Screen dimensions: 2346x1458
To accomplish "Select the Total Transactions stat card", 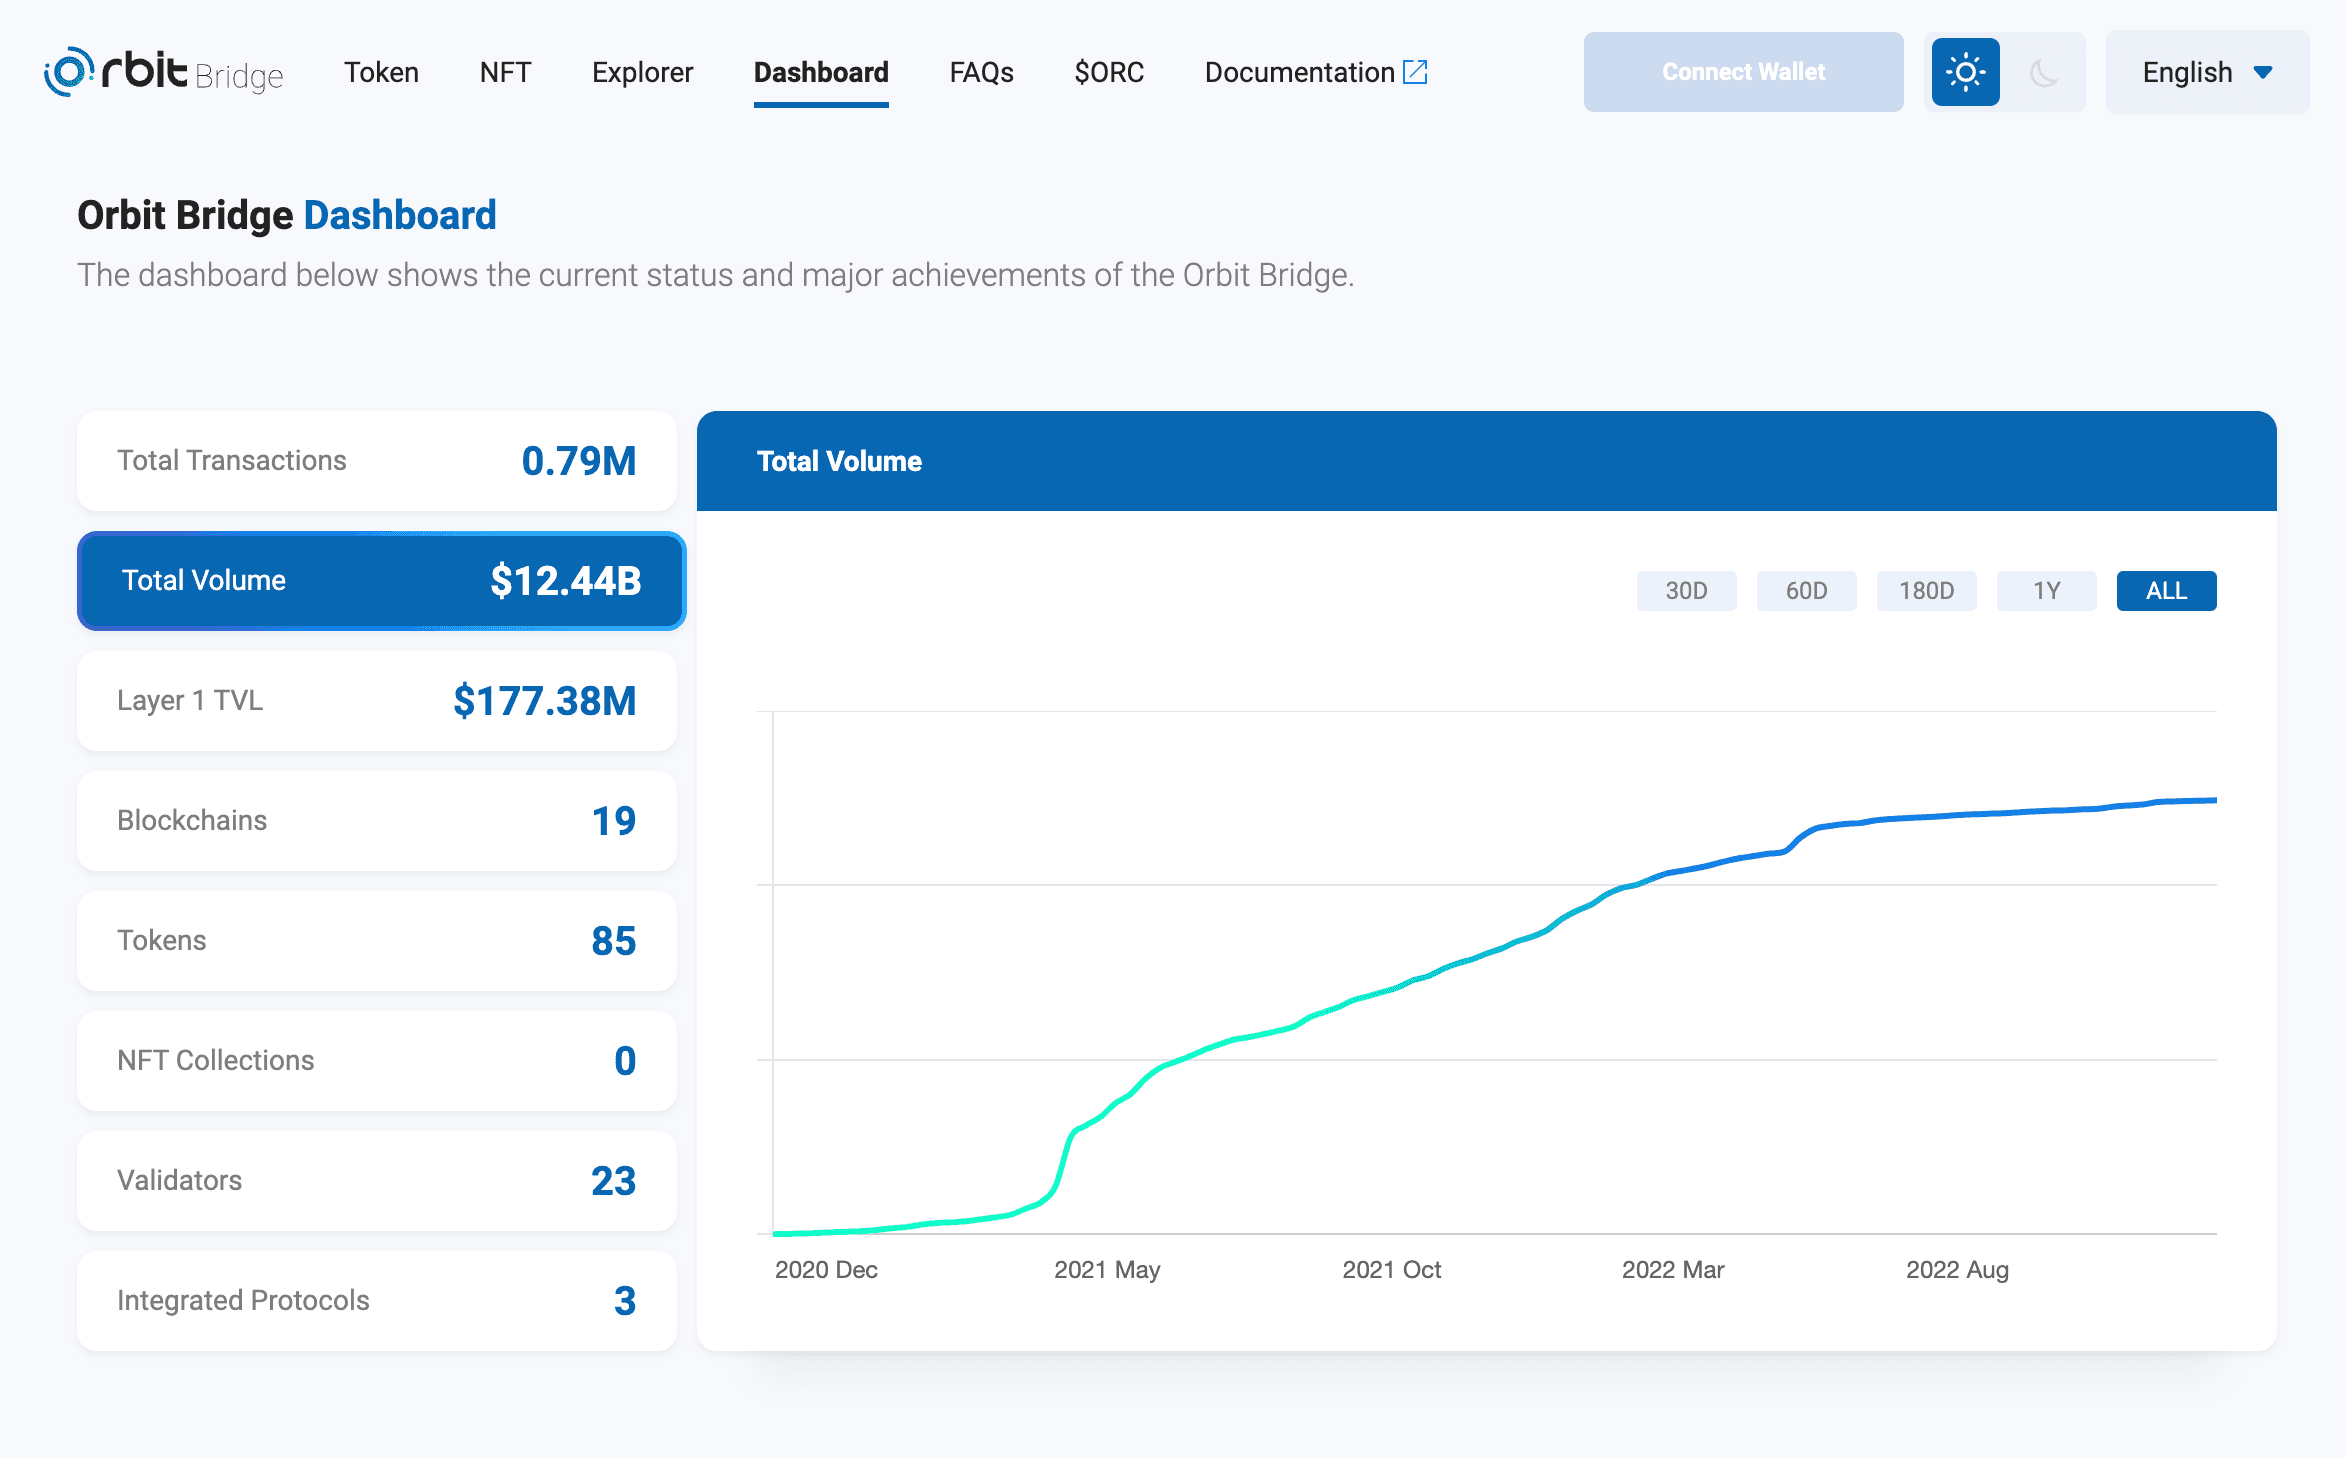I will coord(377,461).
